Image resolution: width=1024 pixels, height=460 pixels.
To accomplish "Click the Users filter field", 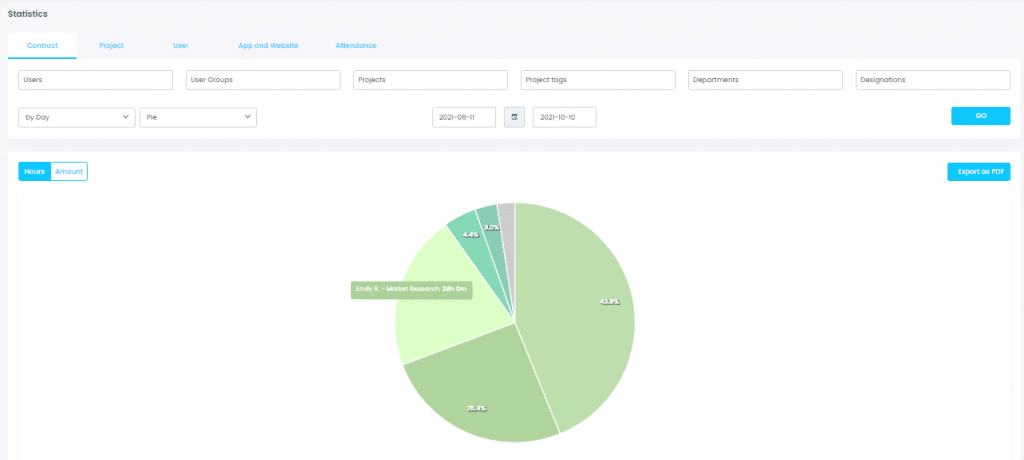I will tap(96, 80).
